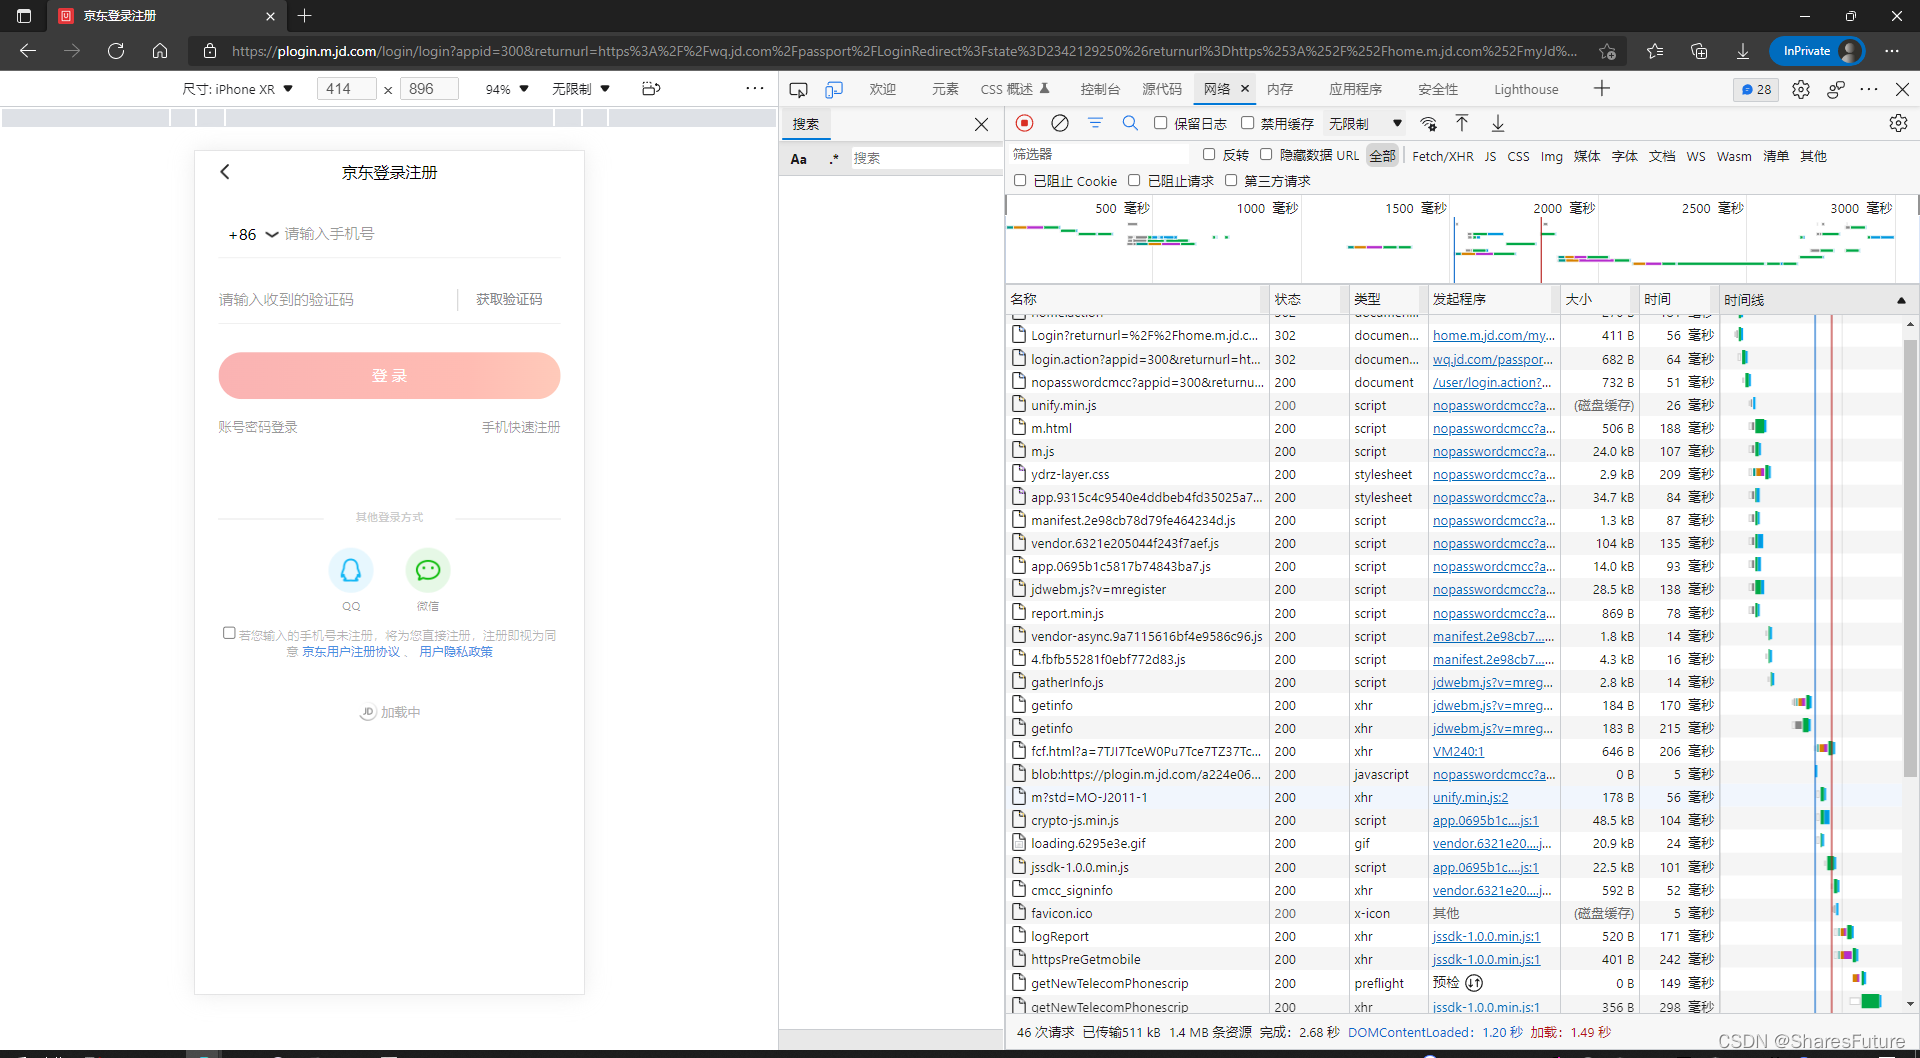Open network throttling dropdown

1365,123
